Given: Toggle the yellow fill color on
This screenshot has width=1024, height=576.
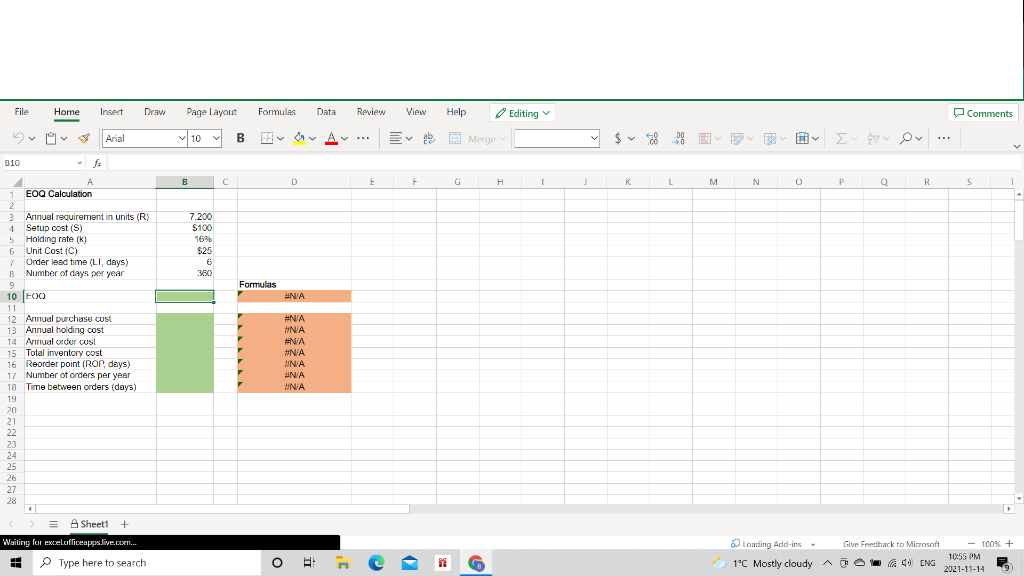Looking at the screenshot, I should pos(300,139).
